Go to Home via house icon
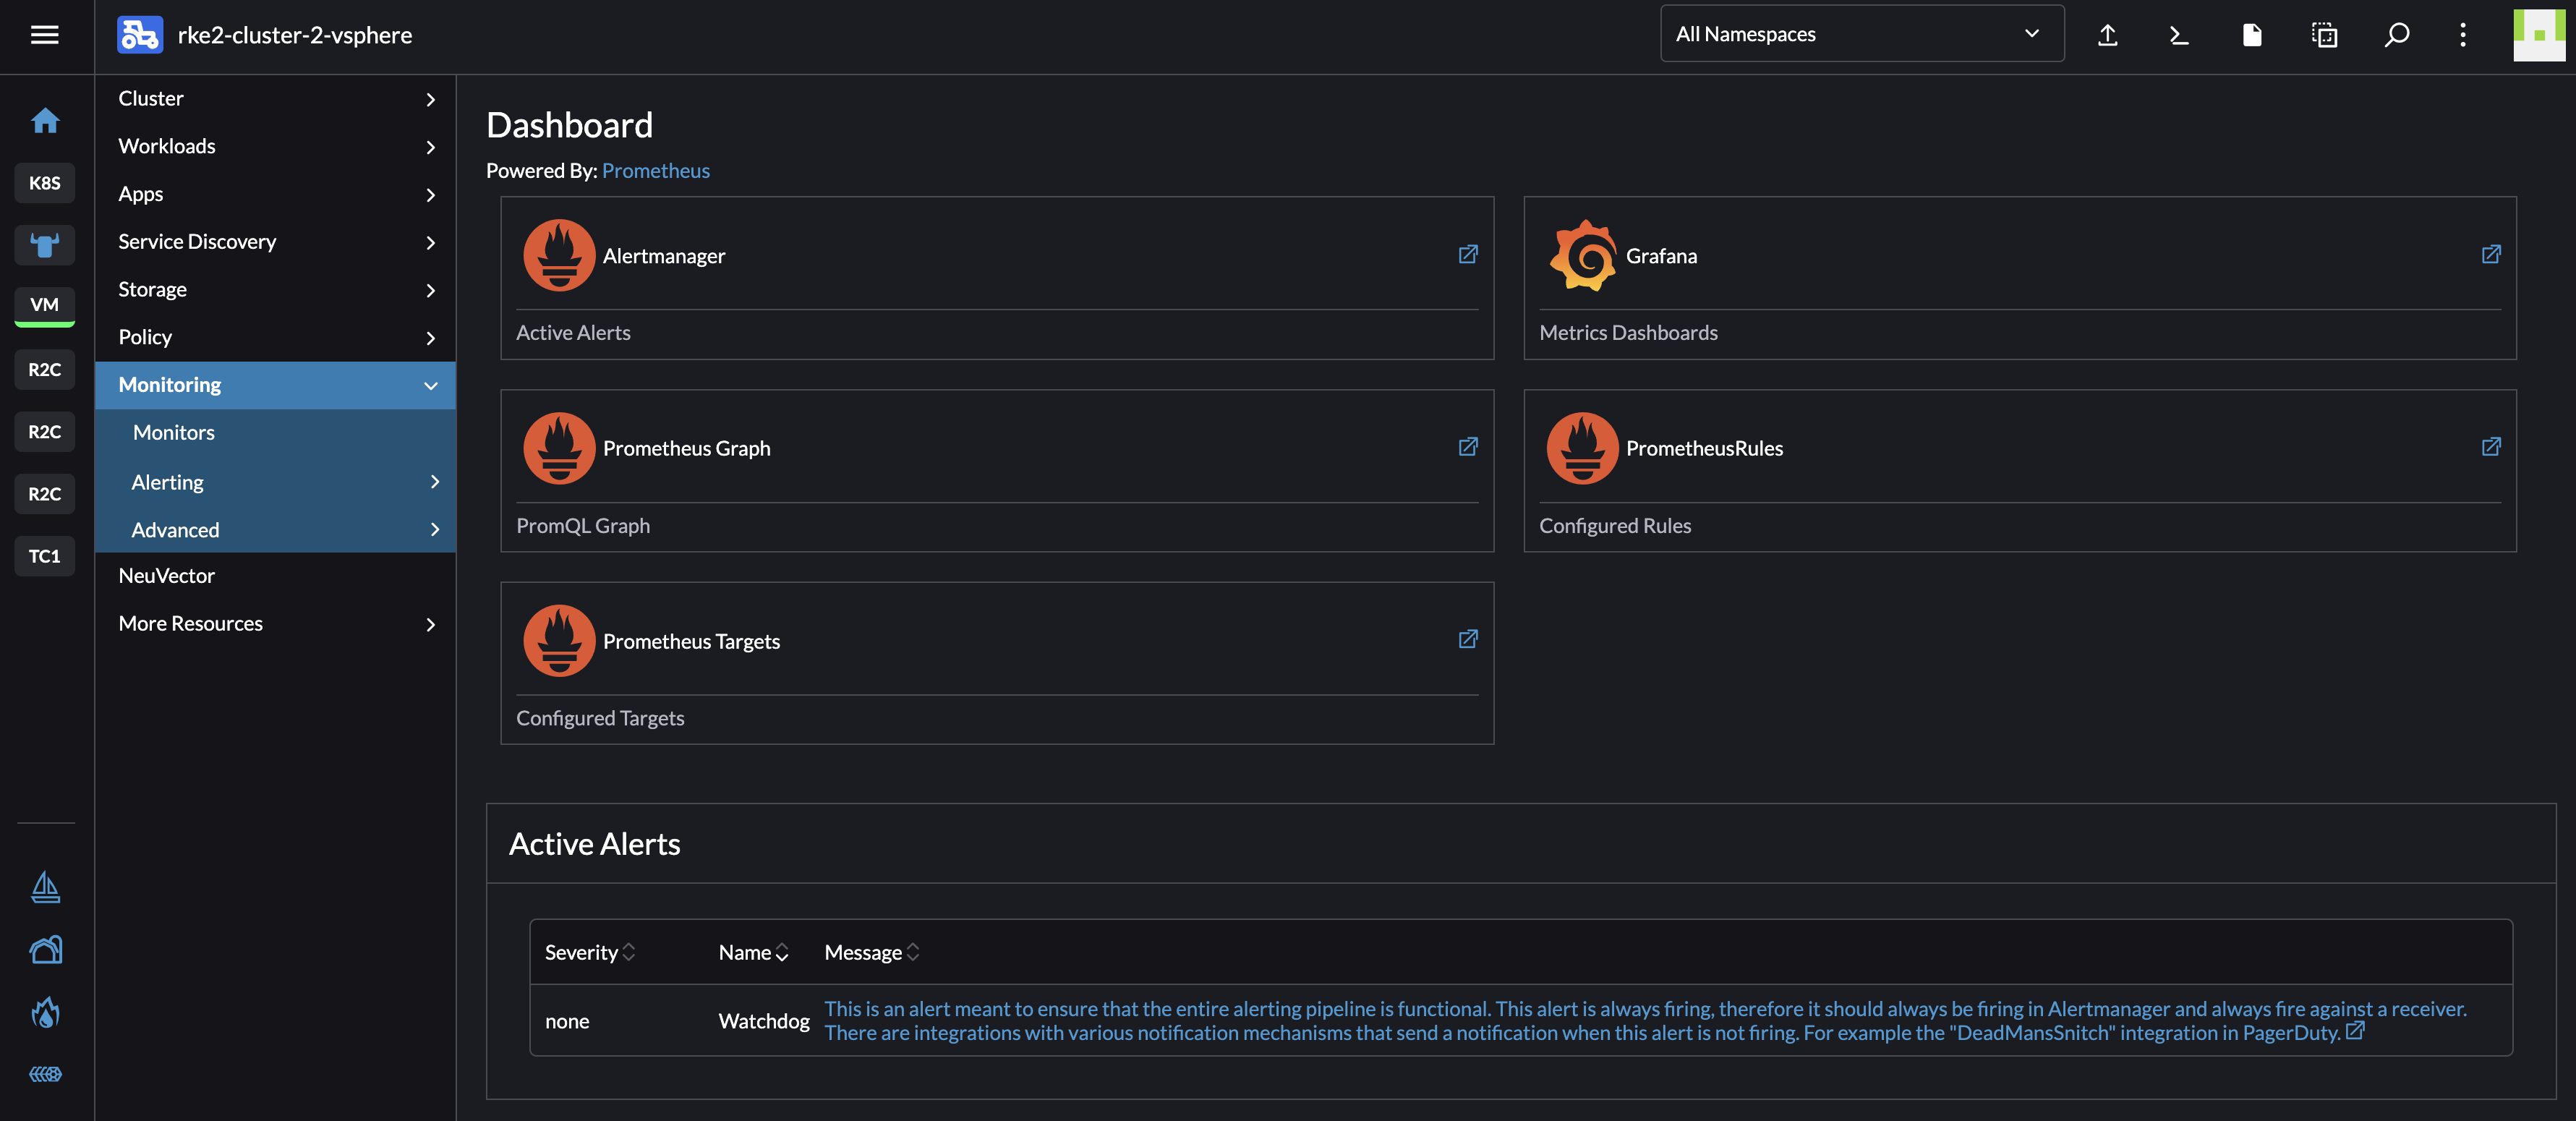The image size is (2576, 1121). [45, 121]
